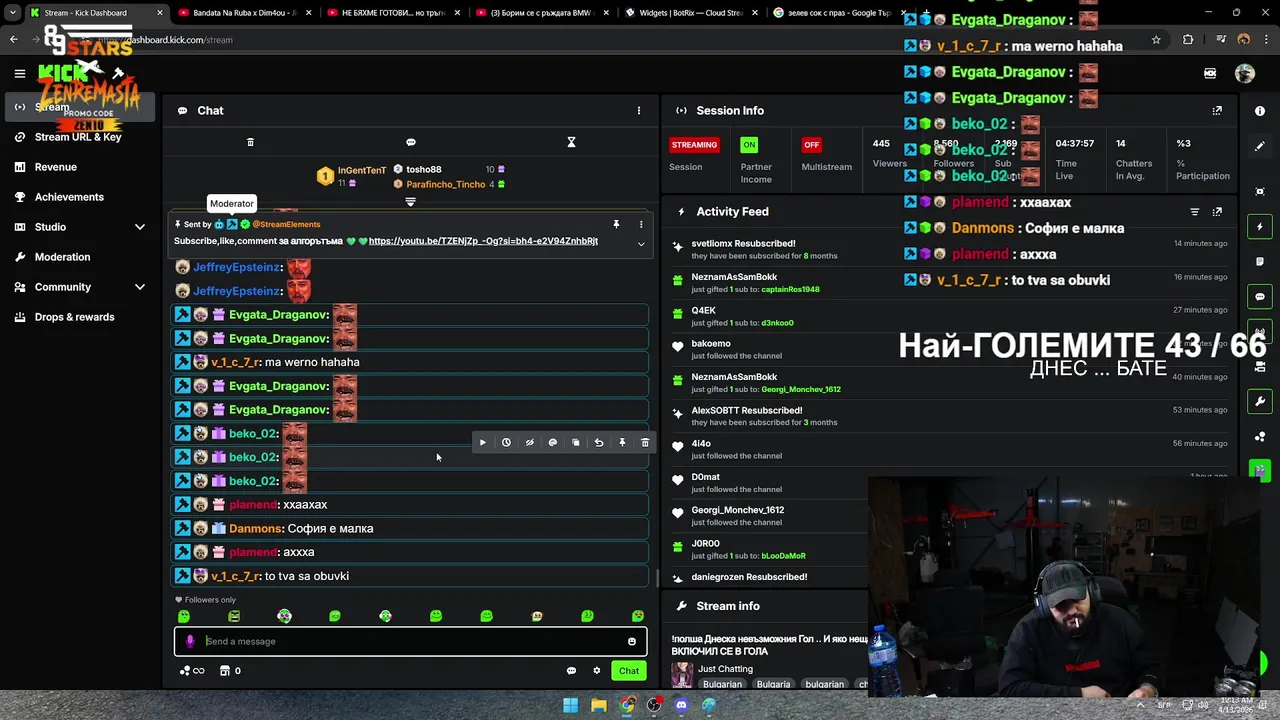Click the crossed-eye hide icon in message toolbar
The height and width of the screenshot is (720, 1280).
click(529, 442)
